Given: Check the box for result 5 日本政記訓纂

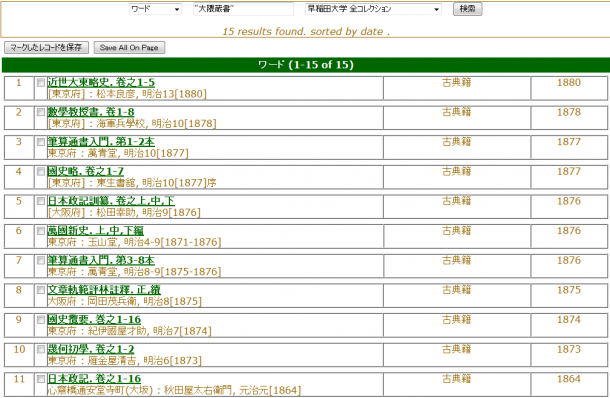Looking at the screenshot, I should [41, 201].
